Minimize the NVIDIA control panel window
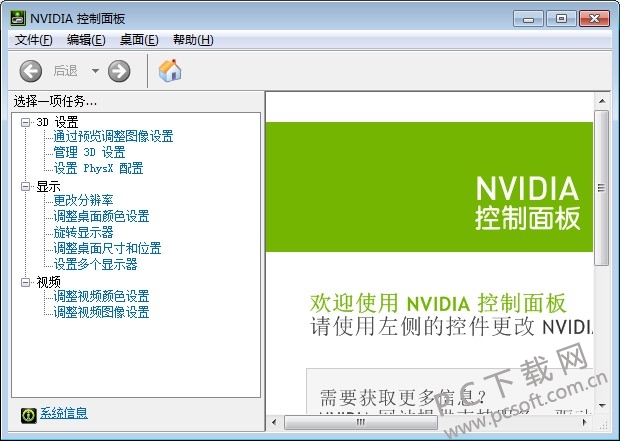Viewport: 620px width, 441px height. point(528,19)
